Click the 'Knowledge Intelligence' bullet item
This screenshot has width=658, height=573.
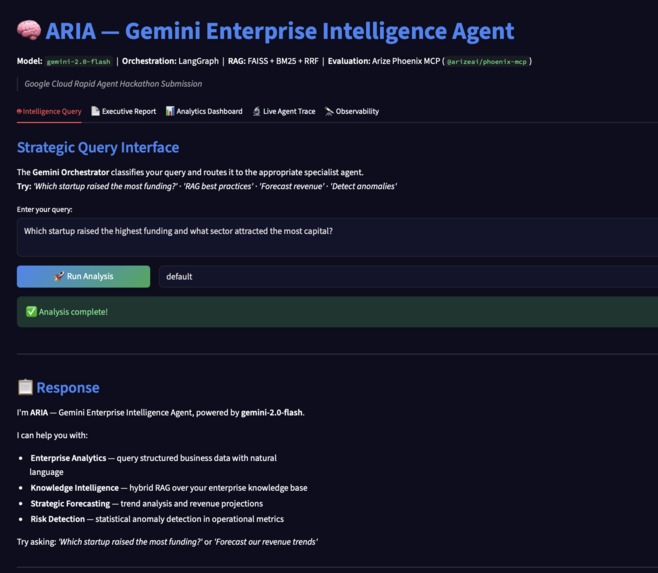pyautogui.click(x=169, y=488)
